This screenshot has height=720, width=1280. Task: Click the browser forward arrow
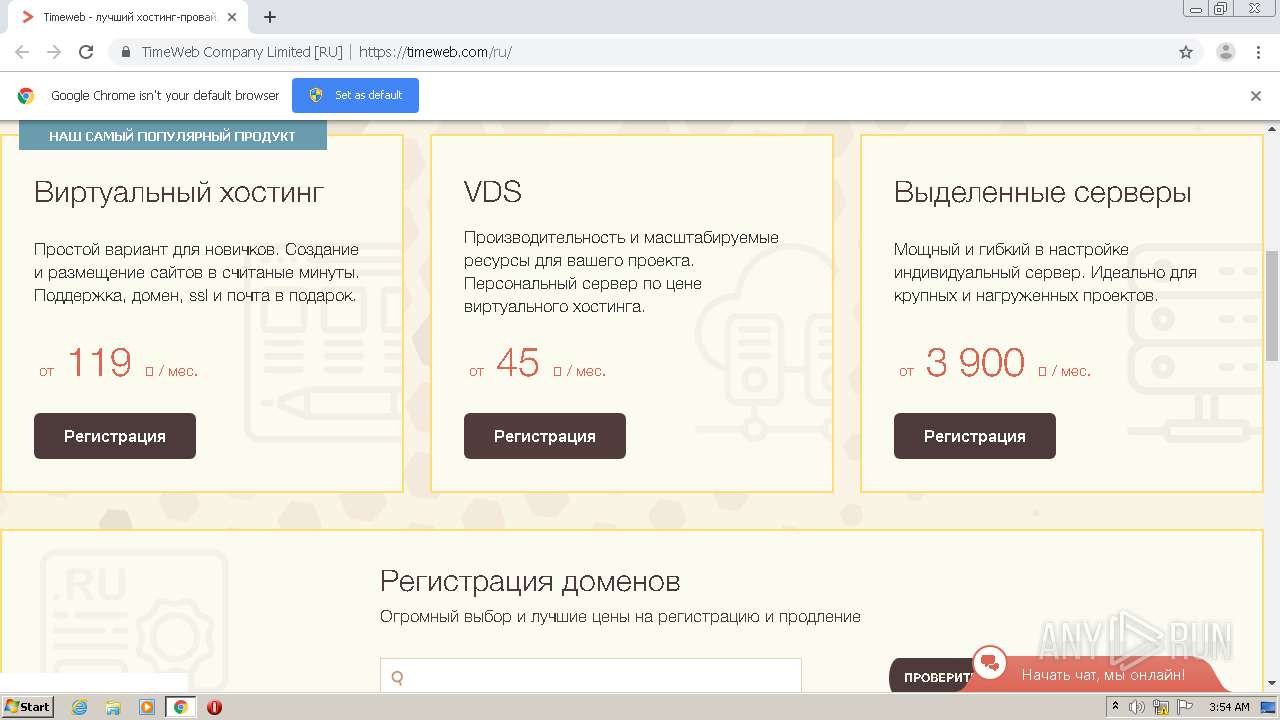point(54,52)
